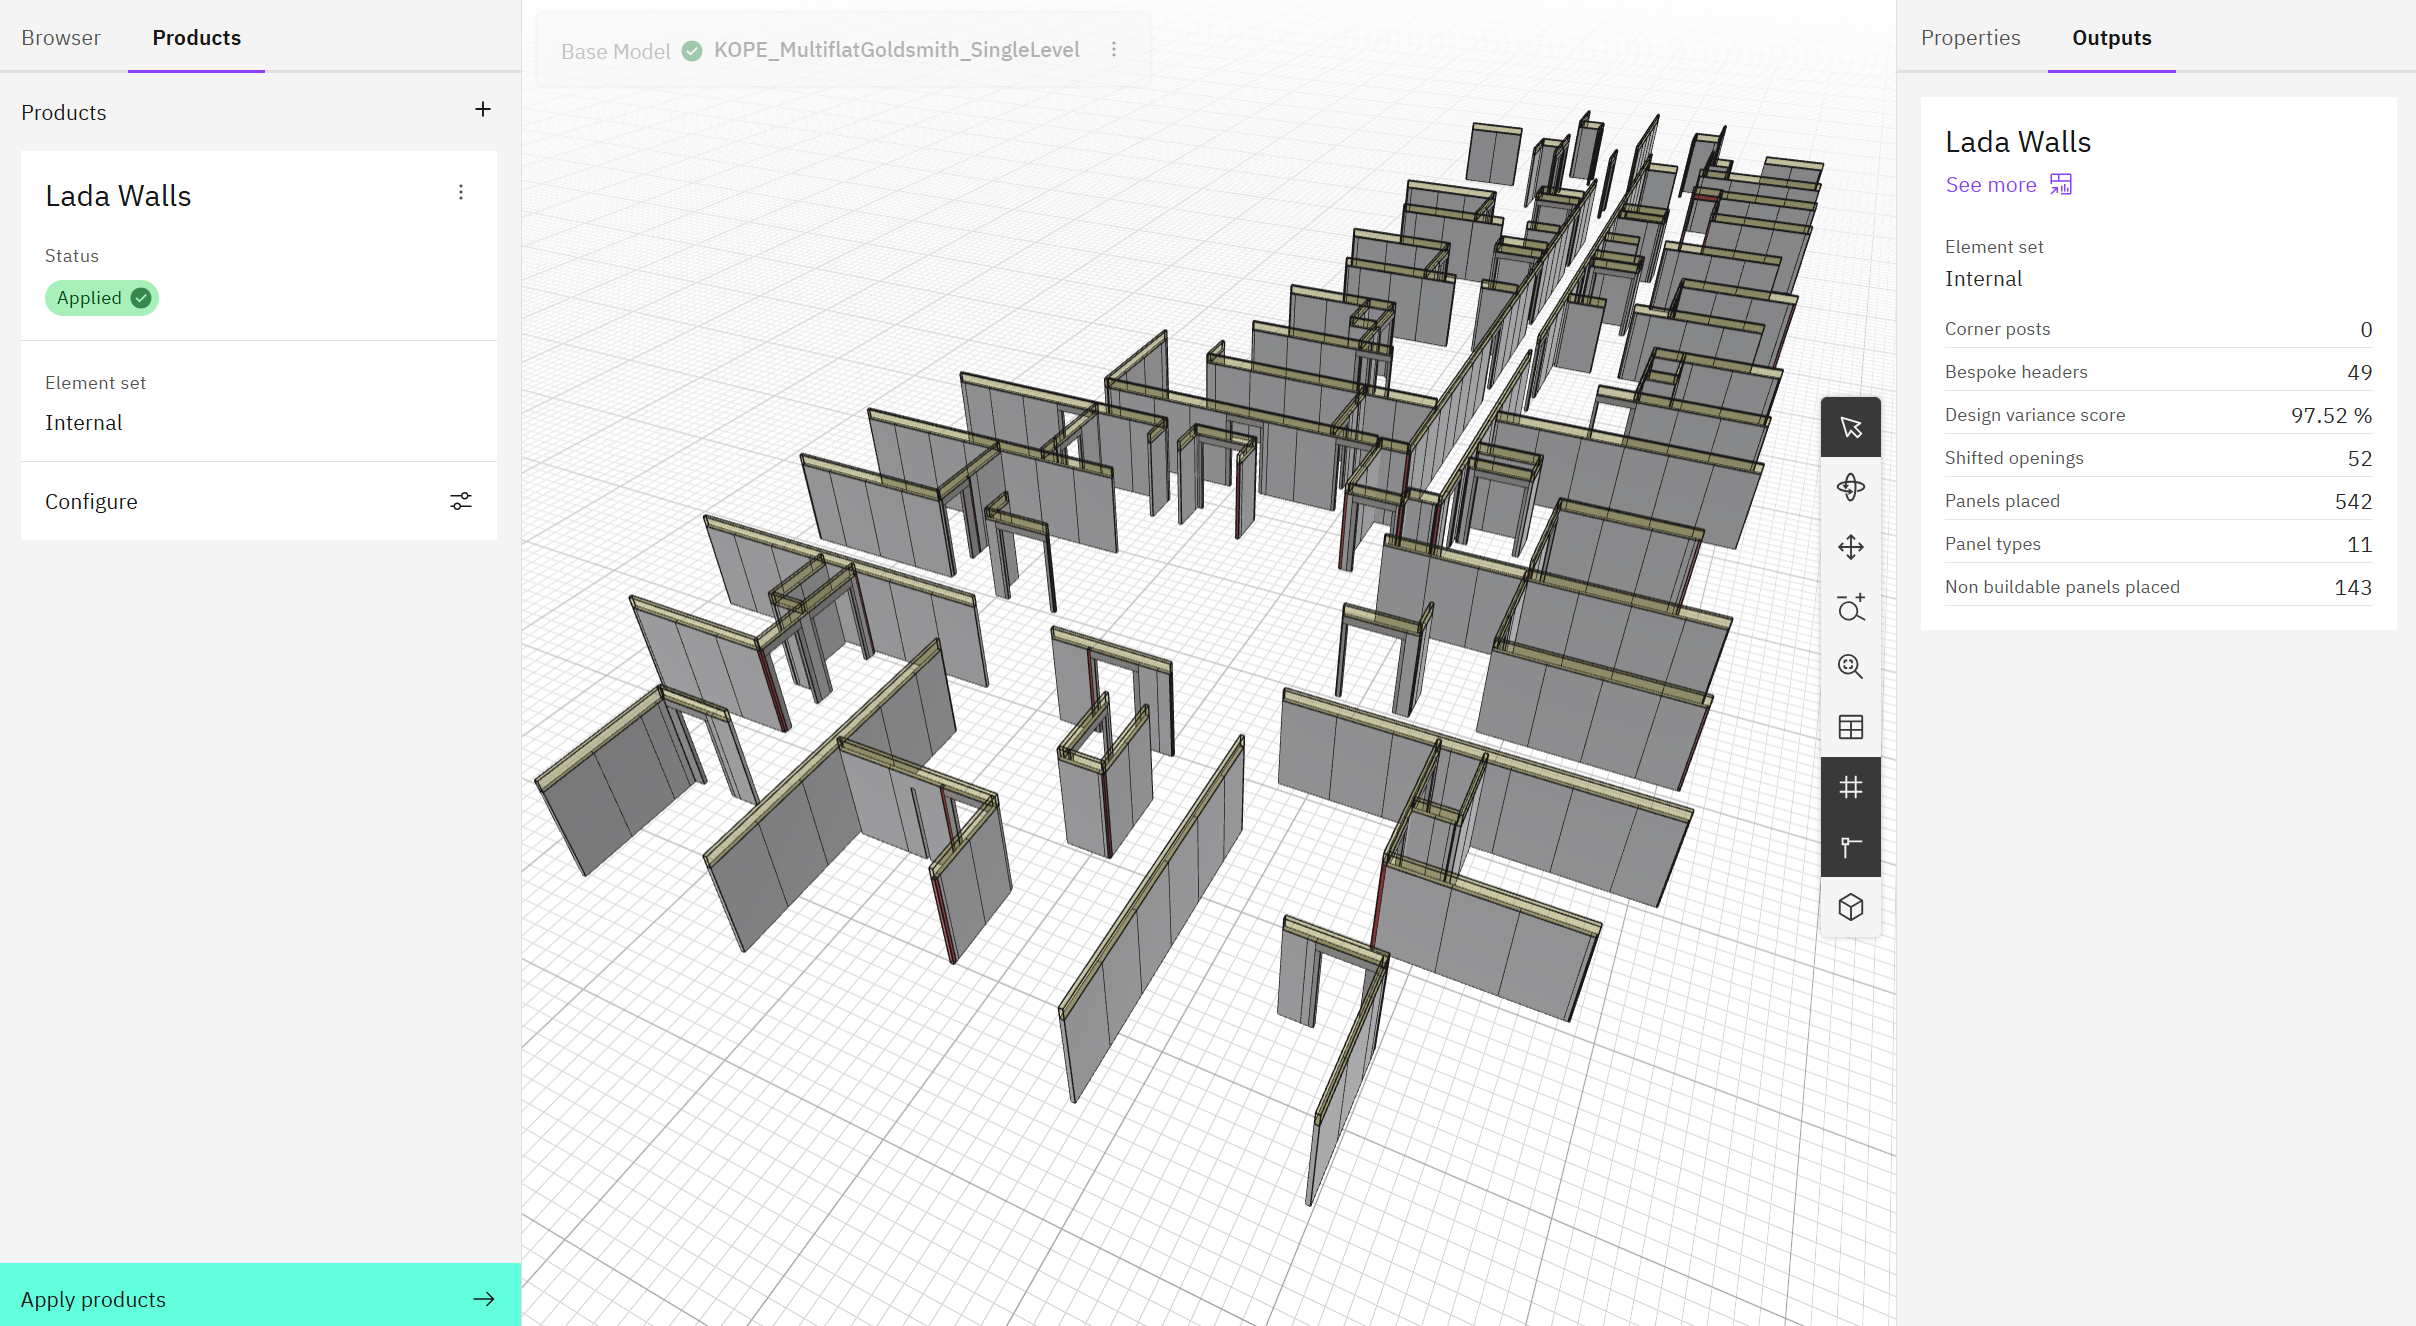The height and width of the screenshot is (1326, 2416).
Task: Click the Configure sliders icon
Action: (460, 501)
